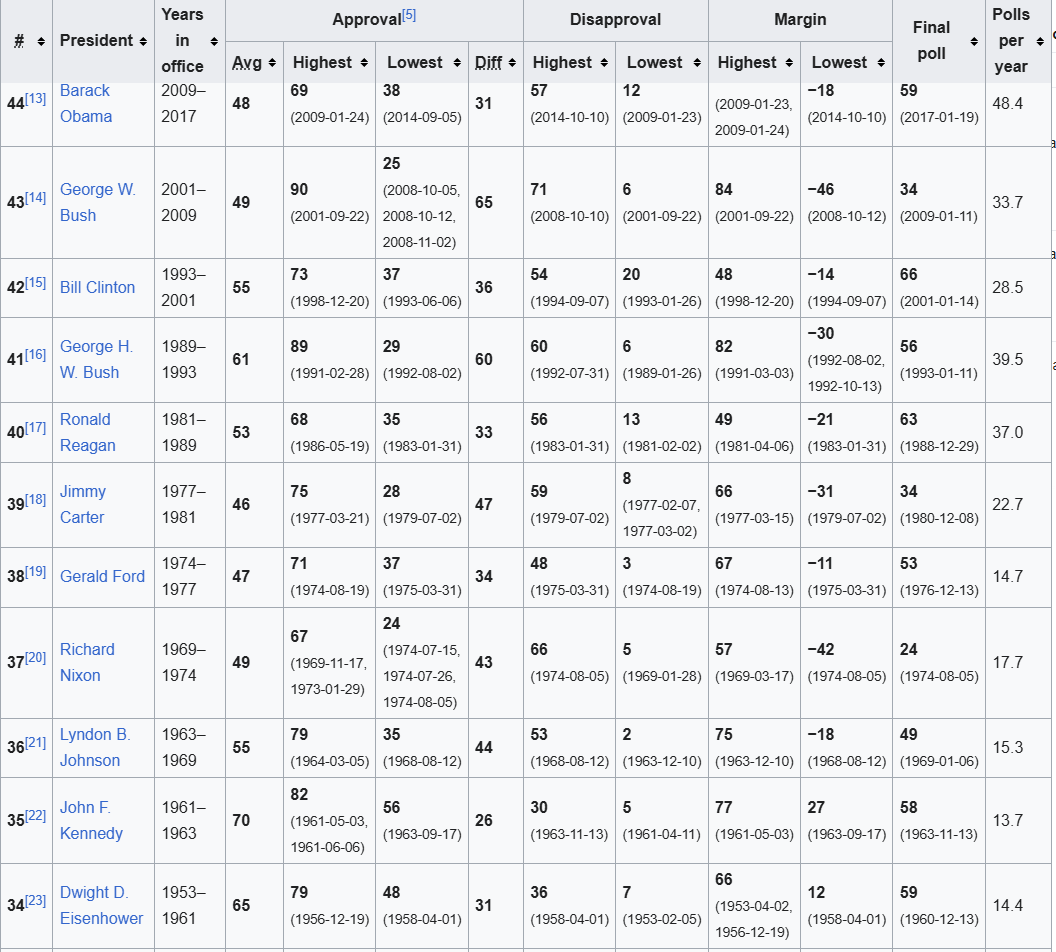Select Reagan's years 1981–1989 cell
1056x952 pixels.
click(189, 432)
